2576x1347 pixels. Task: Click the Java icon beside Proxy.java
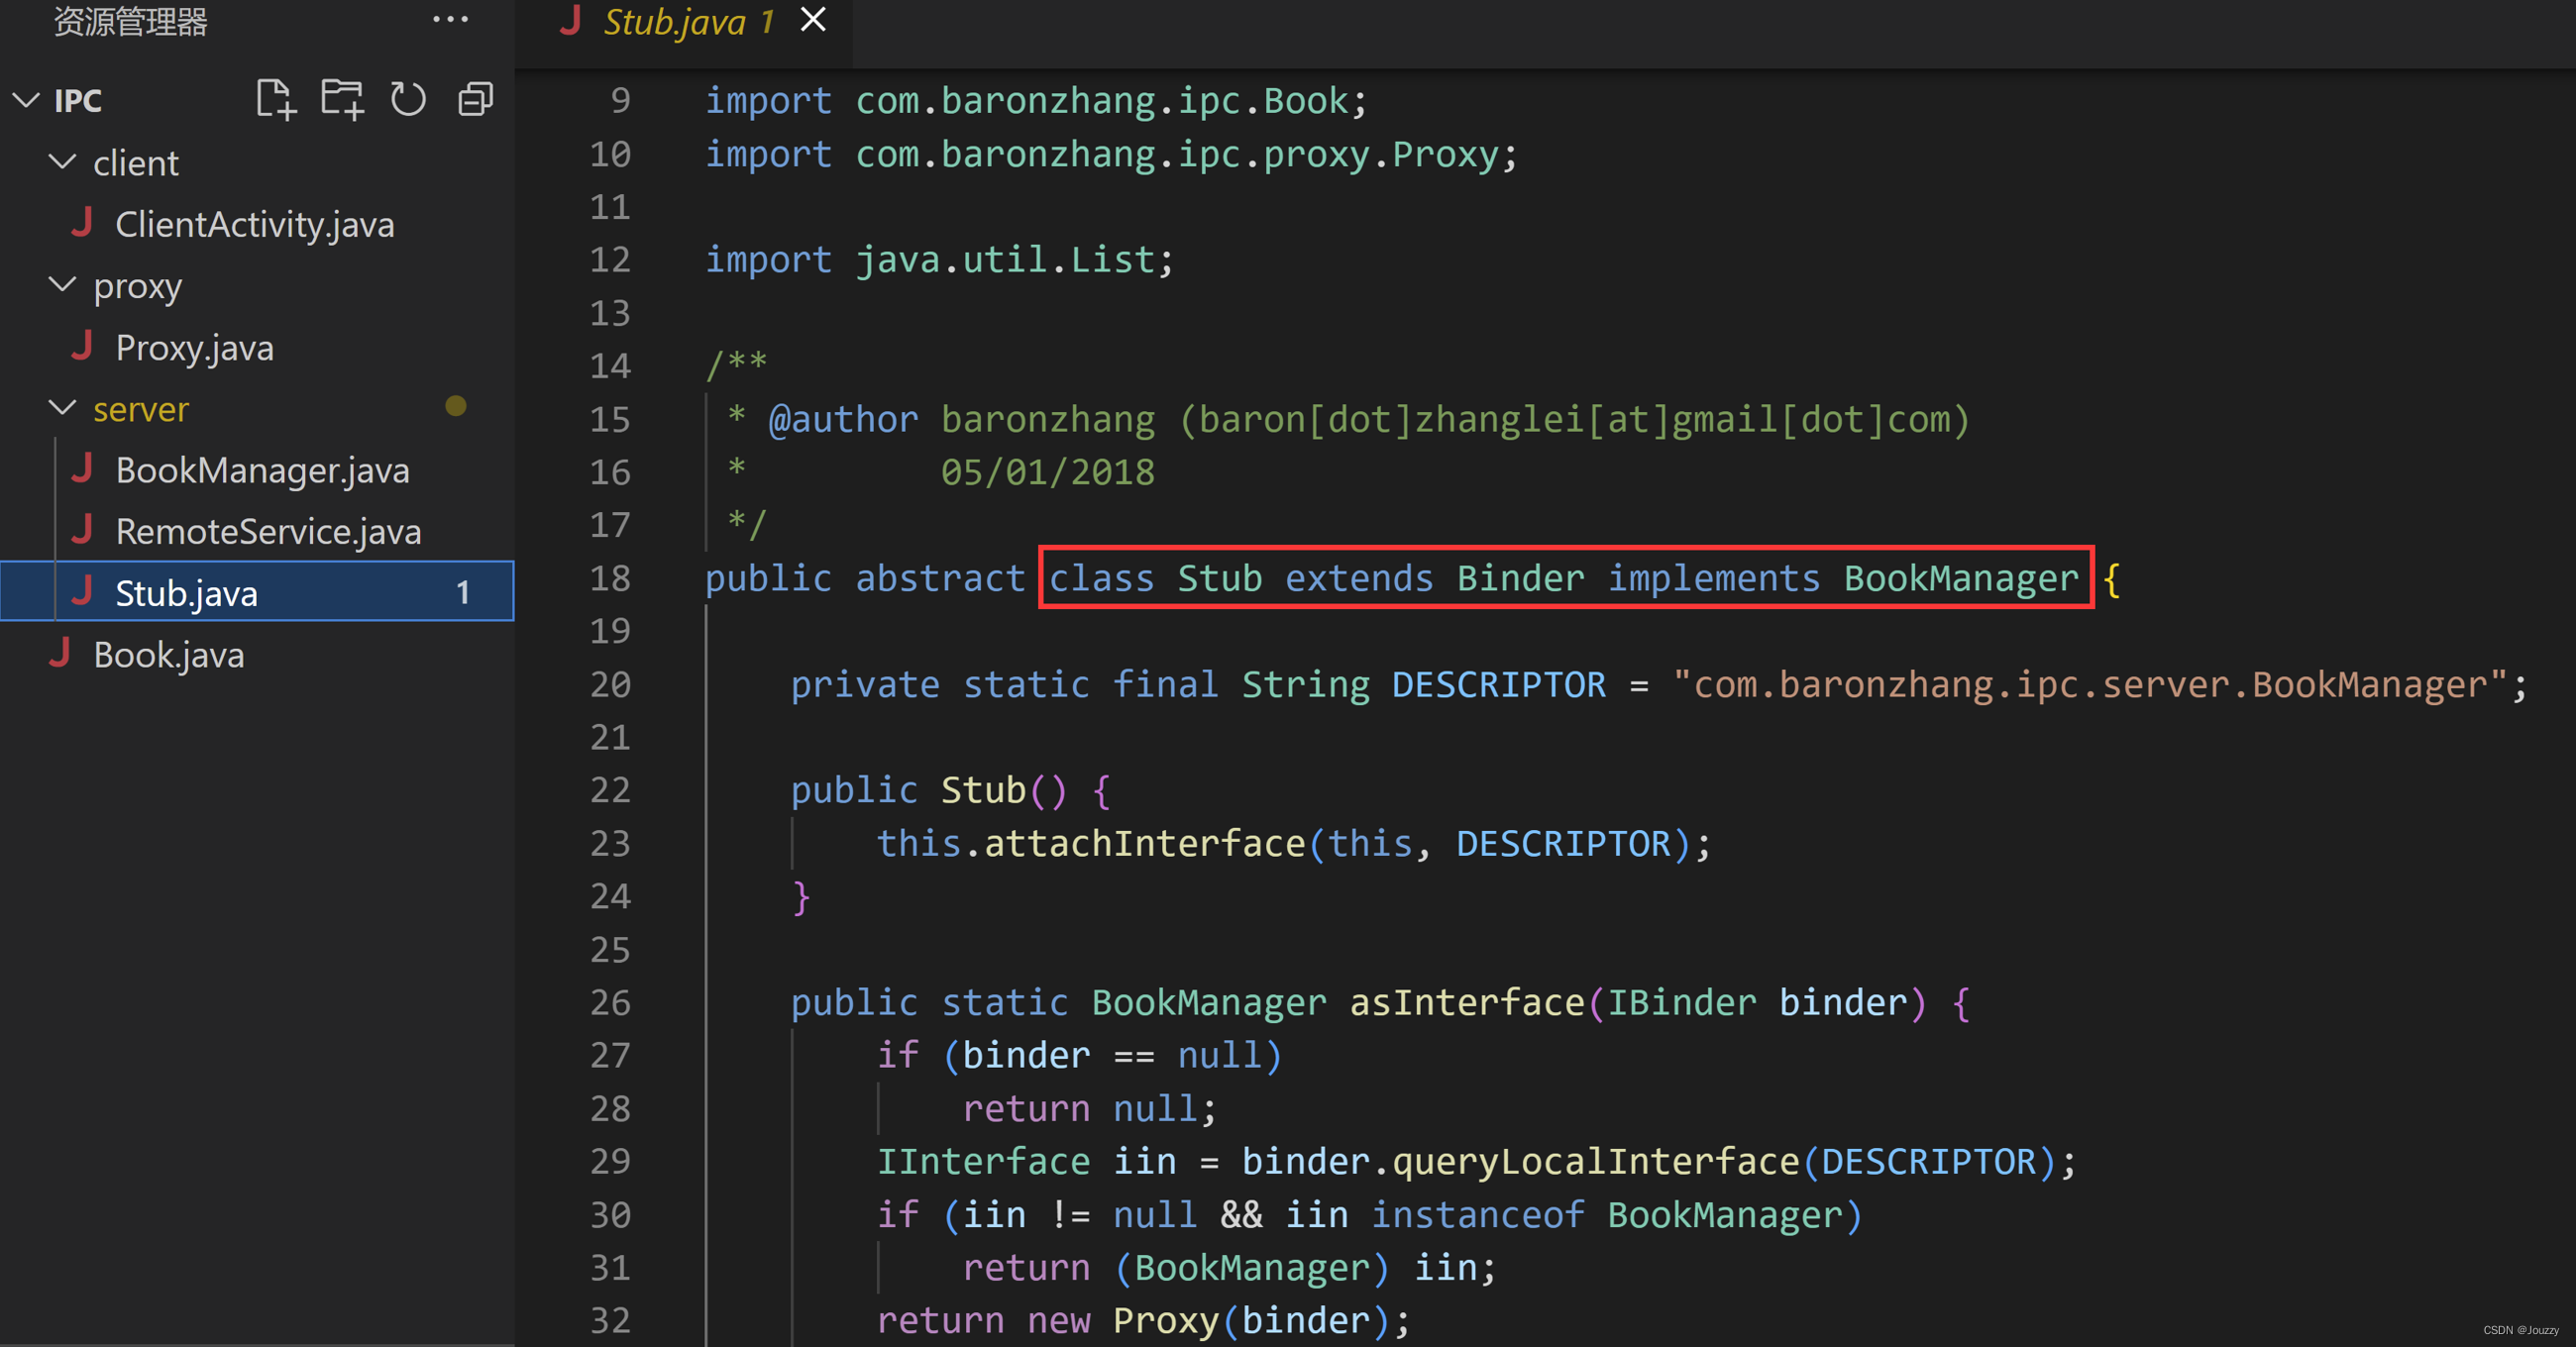(83, 345)
